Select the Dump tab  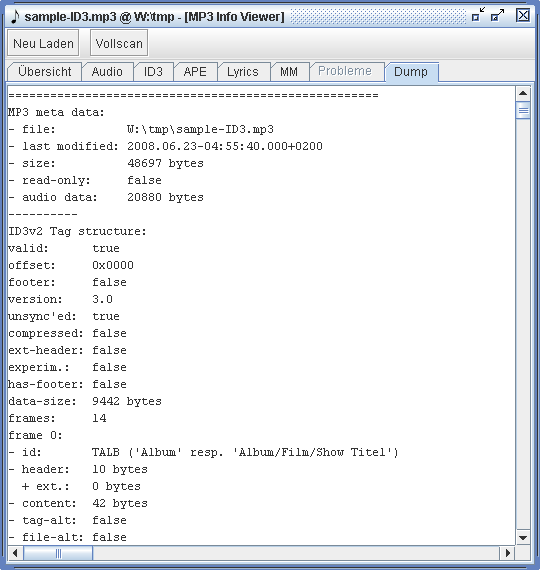[411, 72]
